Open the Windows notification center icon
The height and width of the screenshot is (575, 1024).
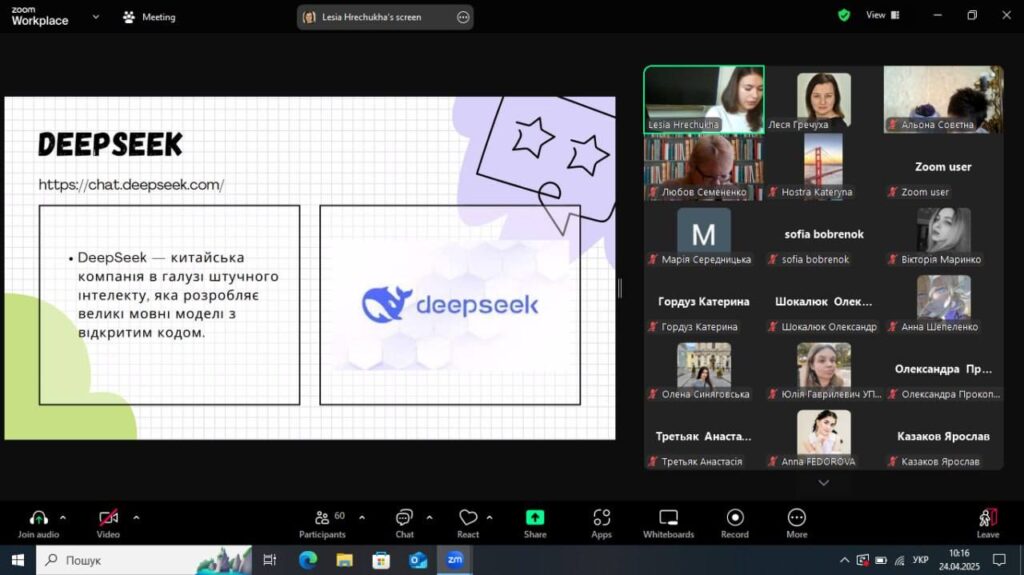pyautogui.click(x=999, y=560)
